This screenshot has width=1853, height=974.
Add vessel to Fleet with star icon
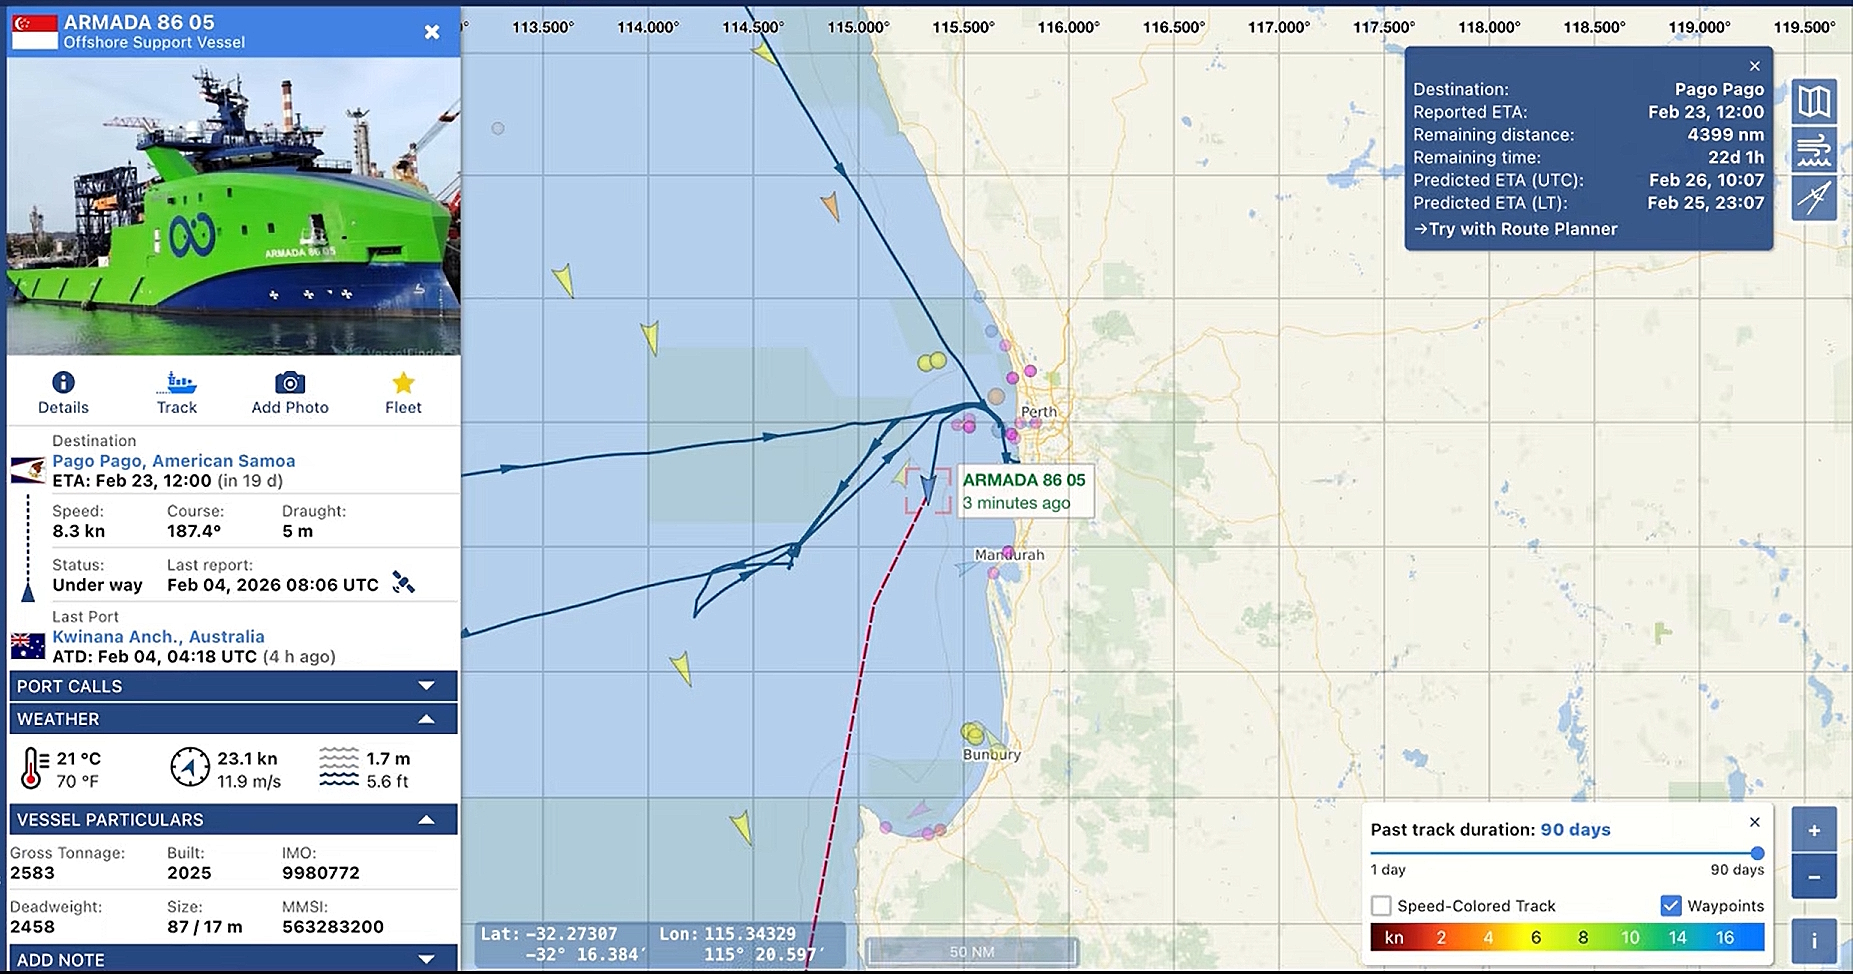coord(403,383)
